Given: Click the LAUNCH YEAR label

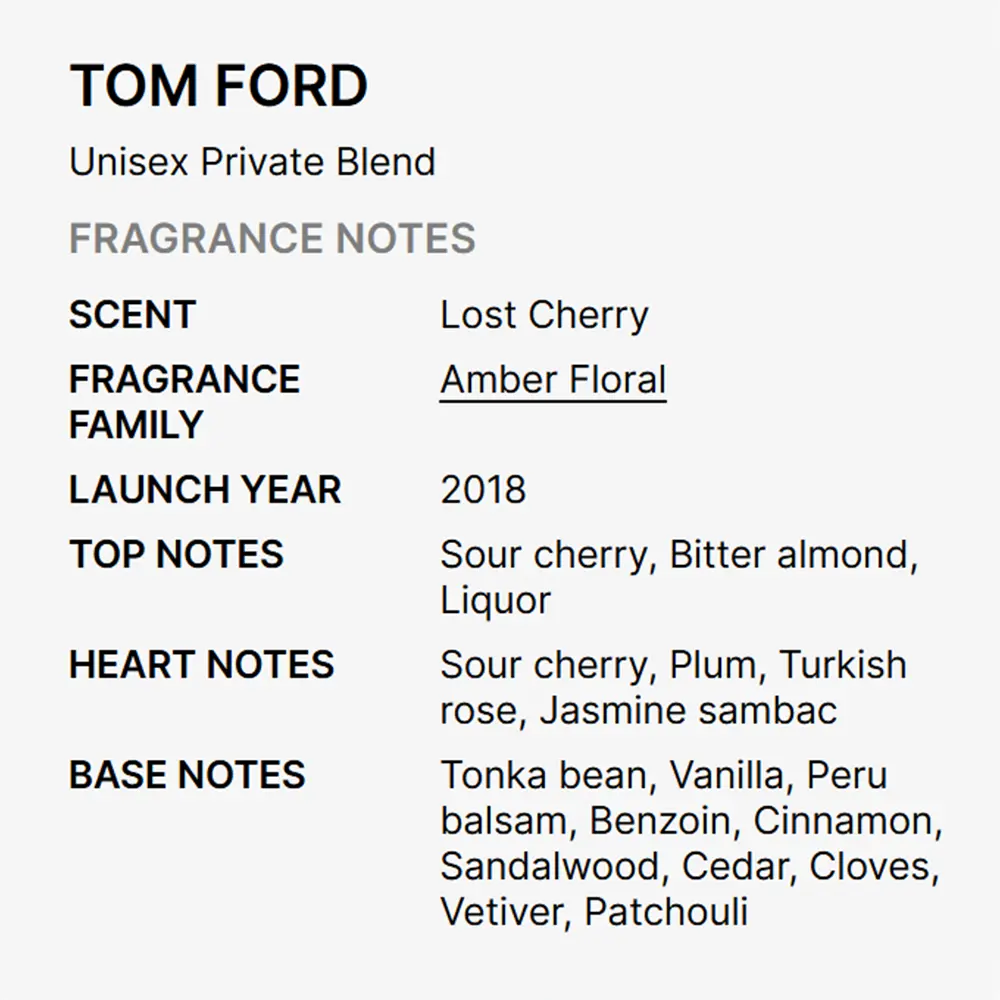Looking at the screenshot, I should coord(205,489).
